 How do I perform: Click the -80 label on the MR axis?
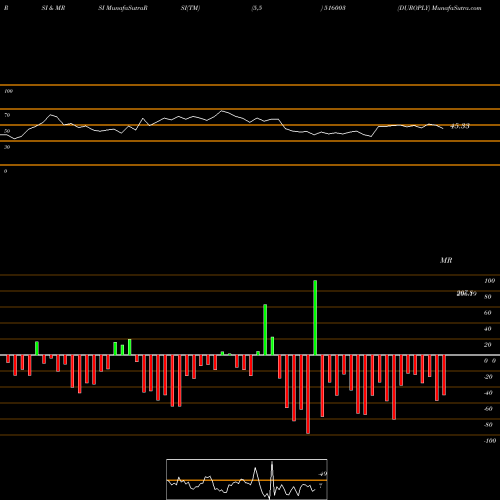click(488, 425)
